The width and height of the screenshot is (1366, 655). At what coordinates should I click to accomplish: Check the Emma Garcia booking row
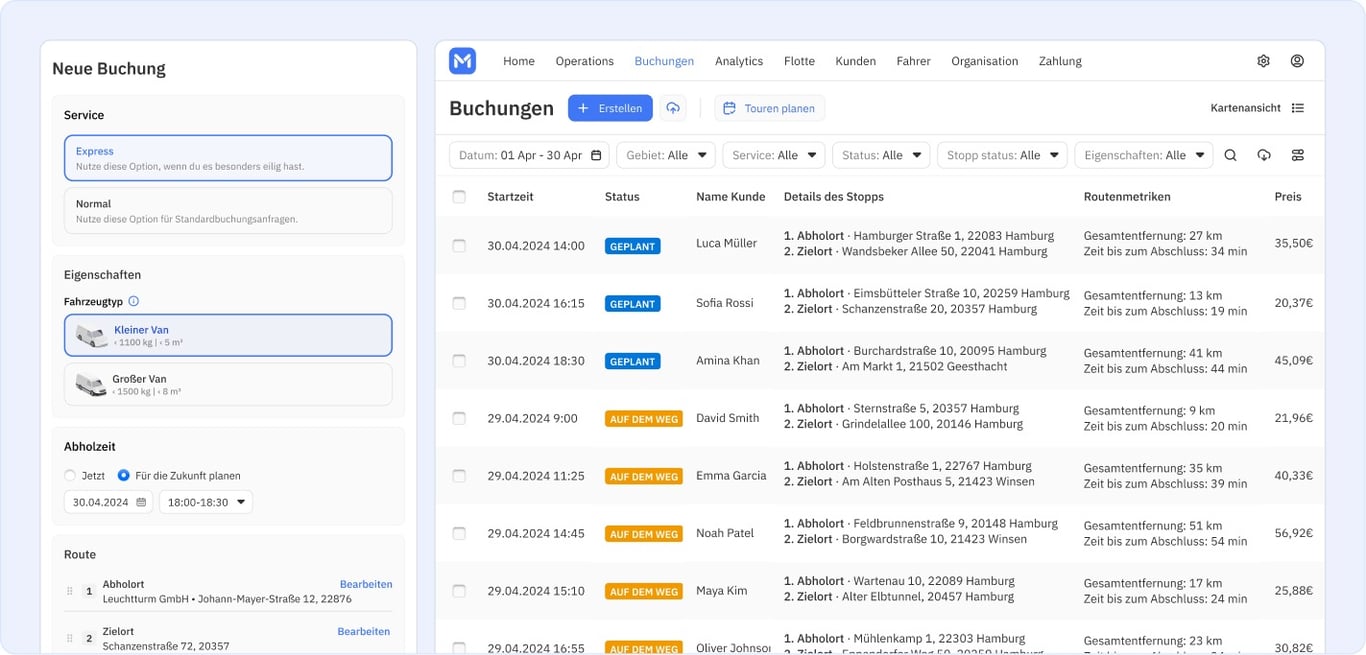[459, 476]
